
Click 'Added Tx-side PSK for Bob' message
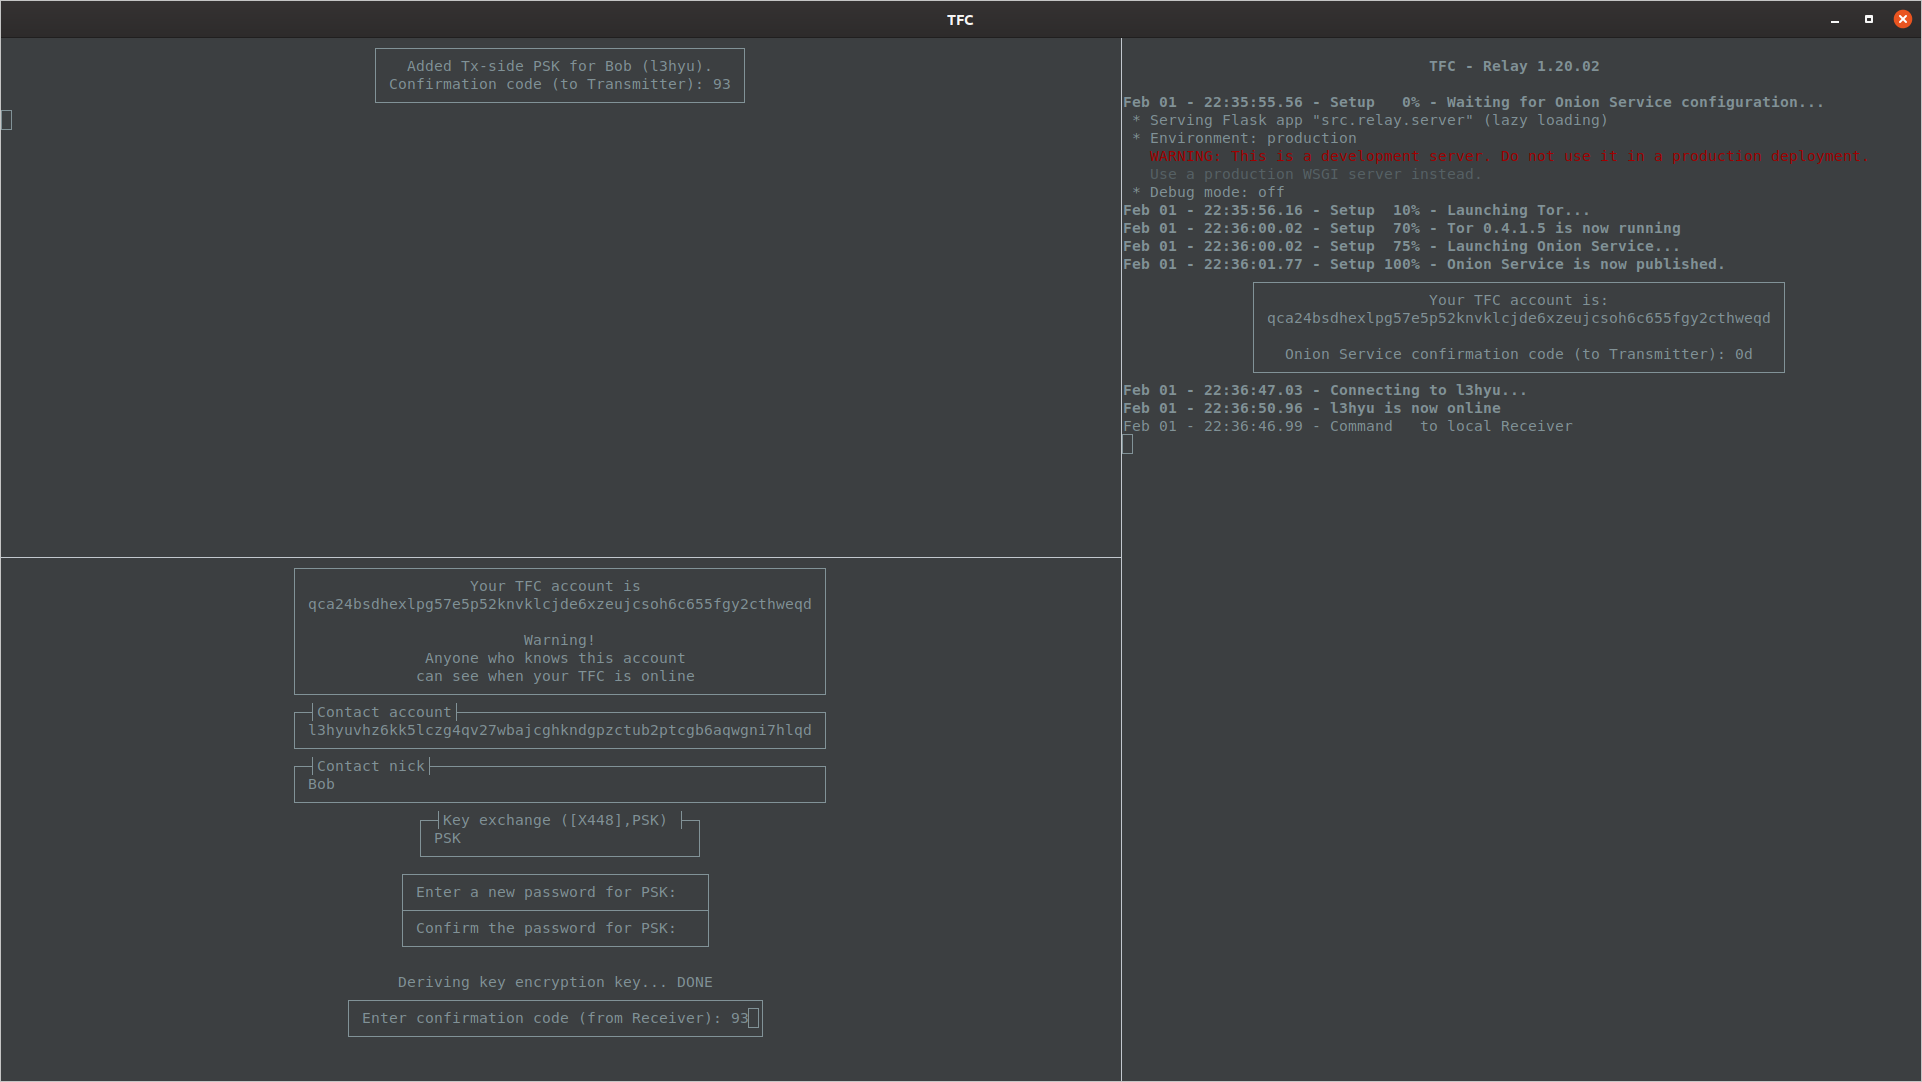(x=559, y=66)
